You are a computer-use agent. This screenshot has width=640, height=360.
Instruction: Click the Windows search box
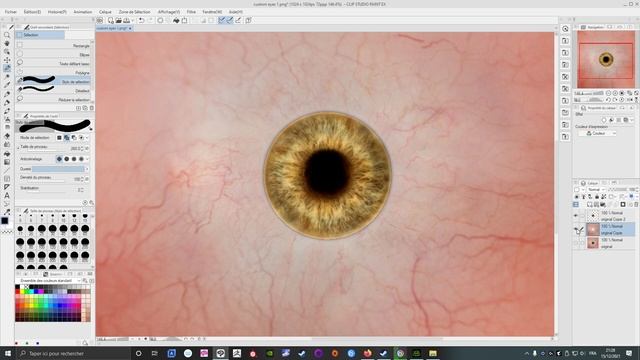[x=73, y=353]
